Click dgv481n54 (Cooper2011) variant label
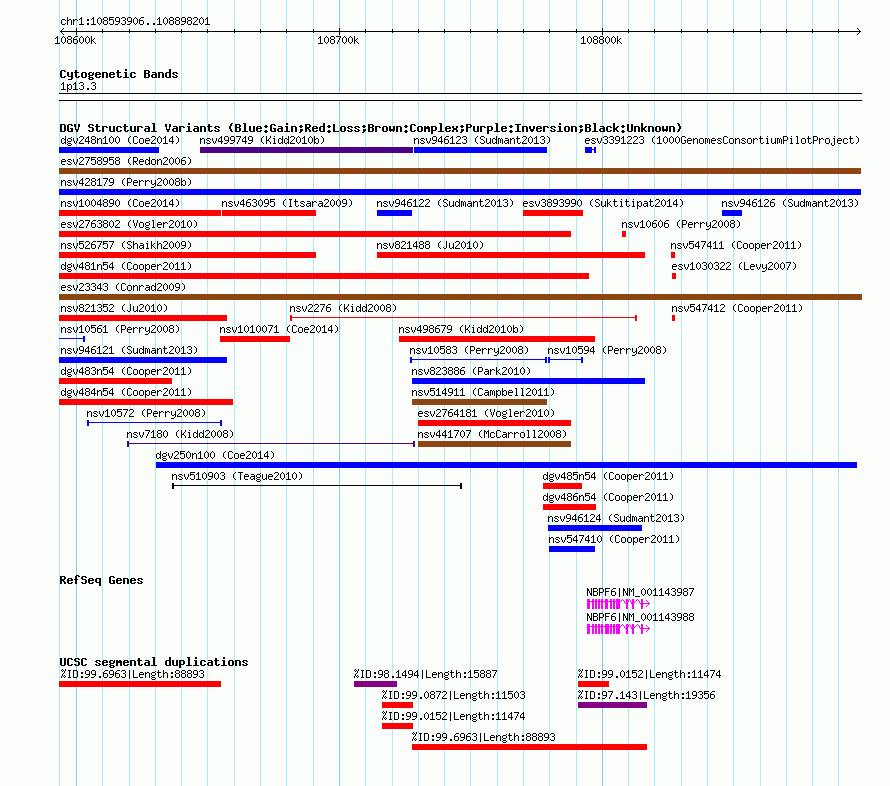Screen dimensions: 890x786 pyautogui.click(x=126, y=266)
